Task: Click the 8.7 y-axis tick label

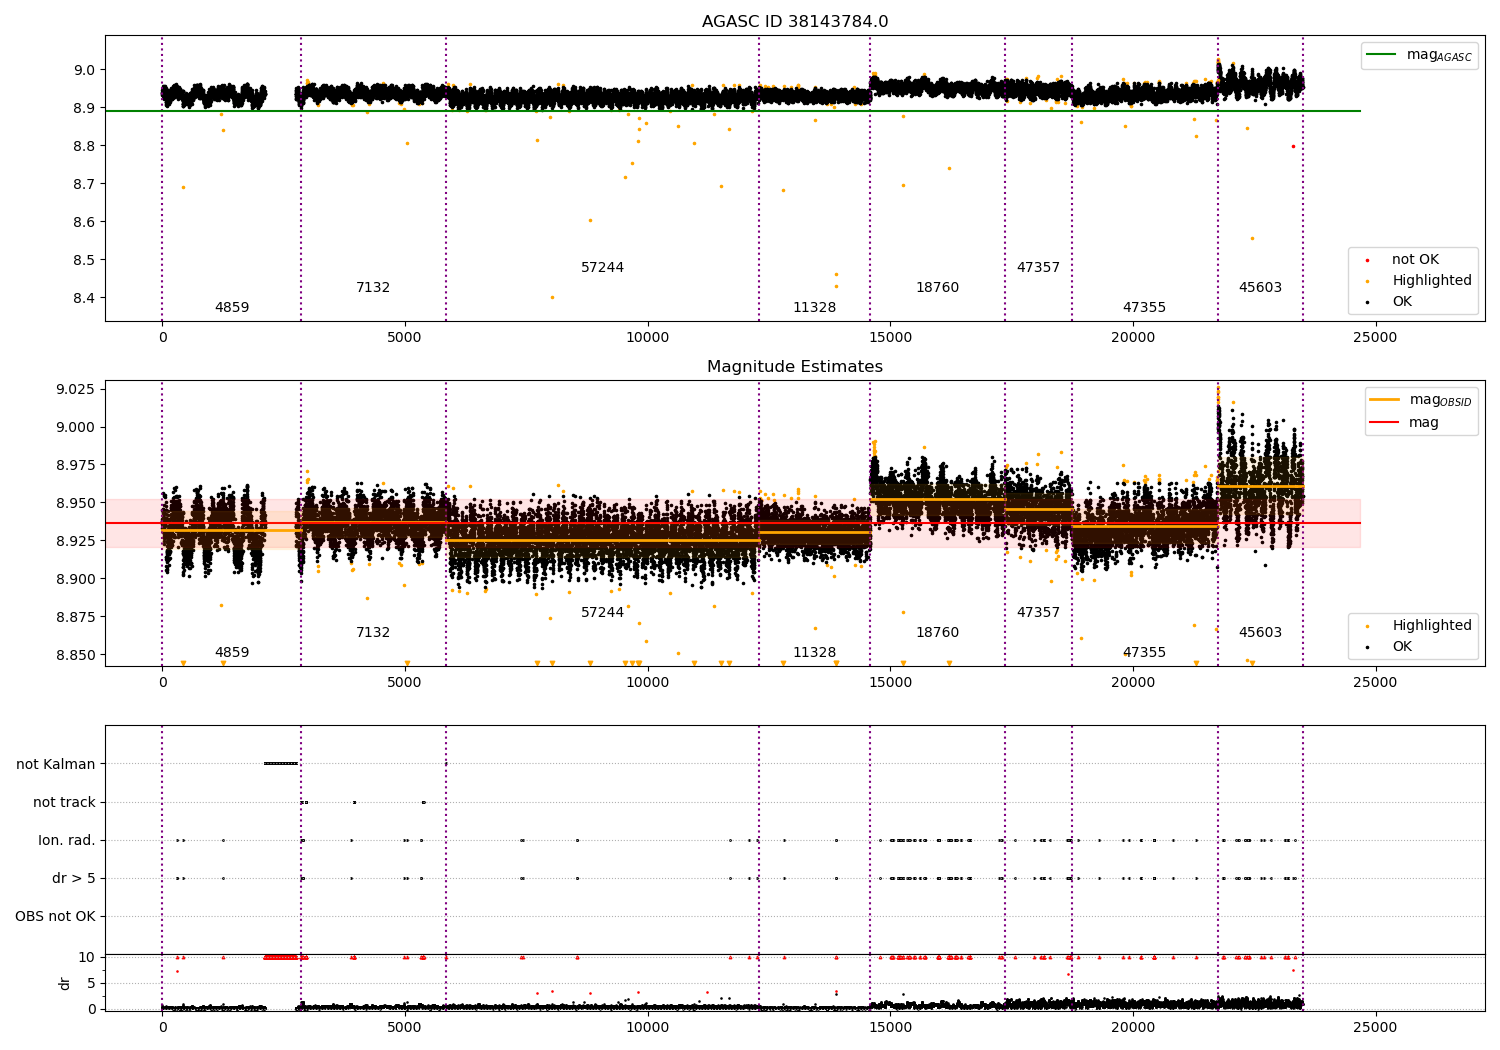Action: [84, 184]
